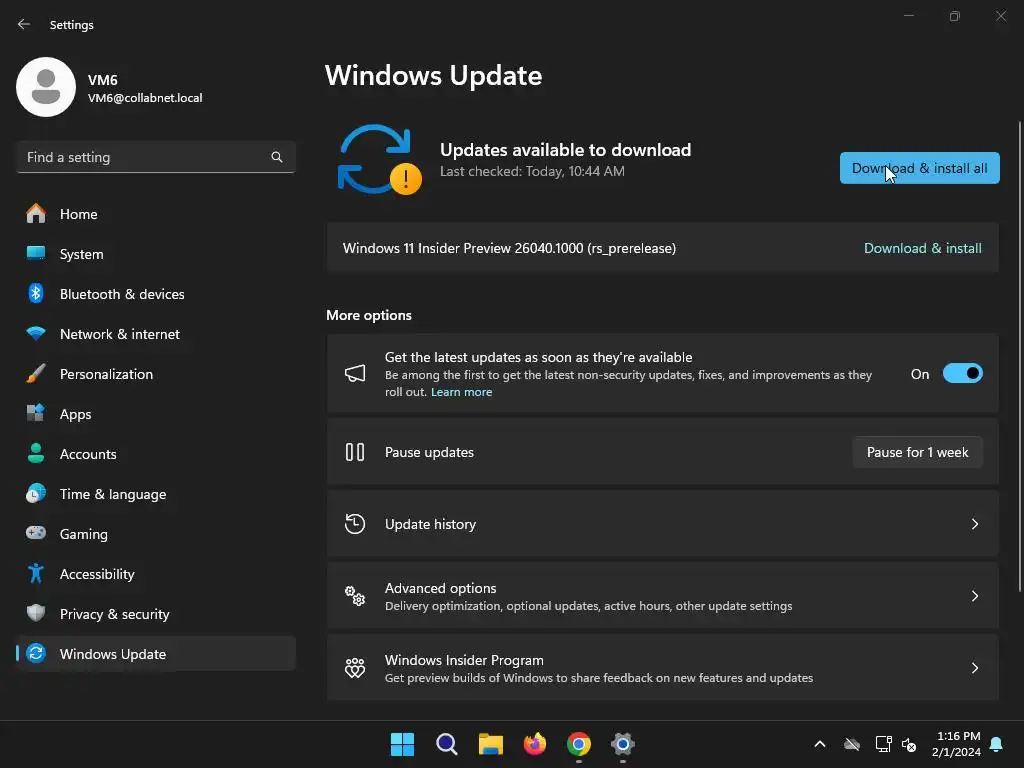Click the VM6 user profile avatar
This screenshot has width=1024, height=768.
pyautogui.click(x=46, y=87)
